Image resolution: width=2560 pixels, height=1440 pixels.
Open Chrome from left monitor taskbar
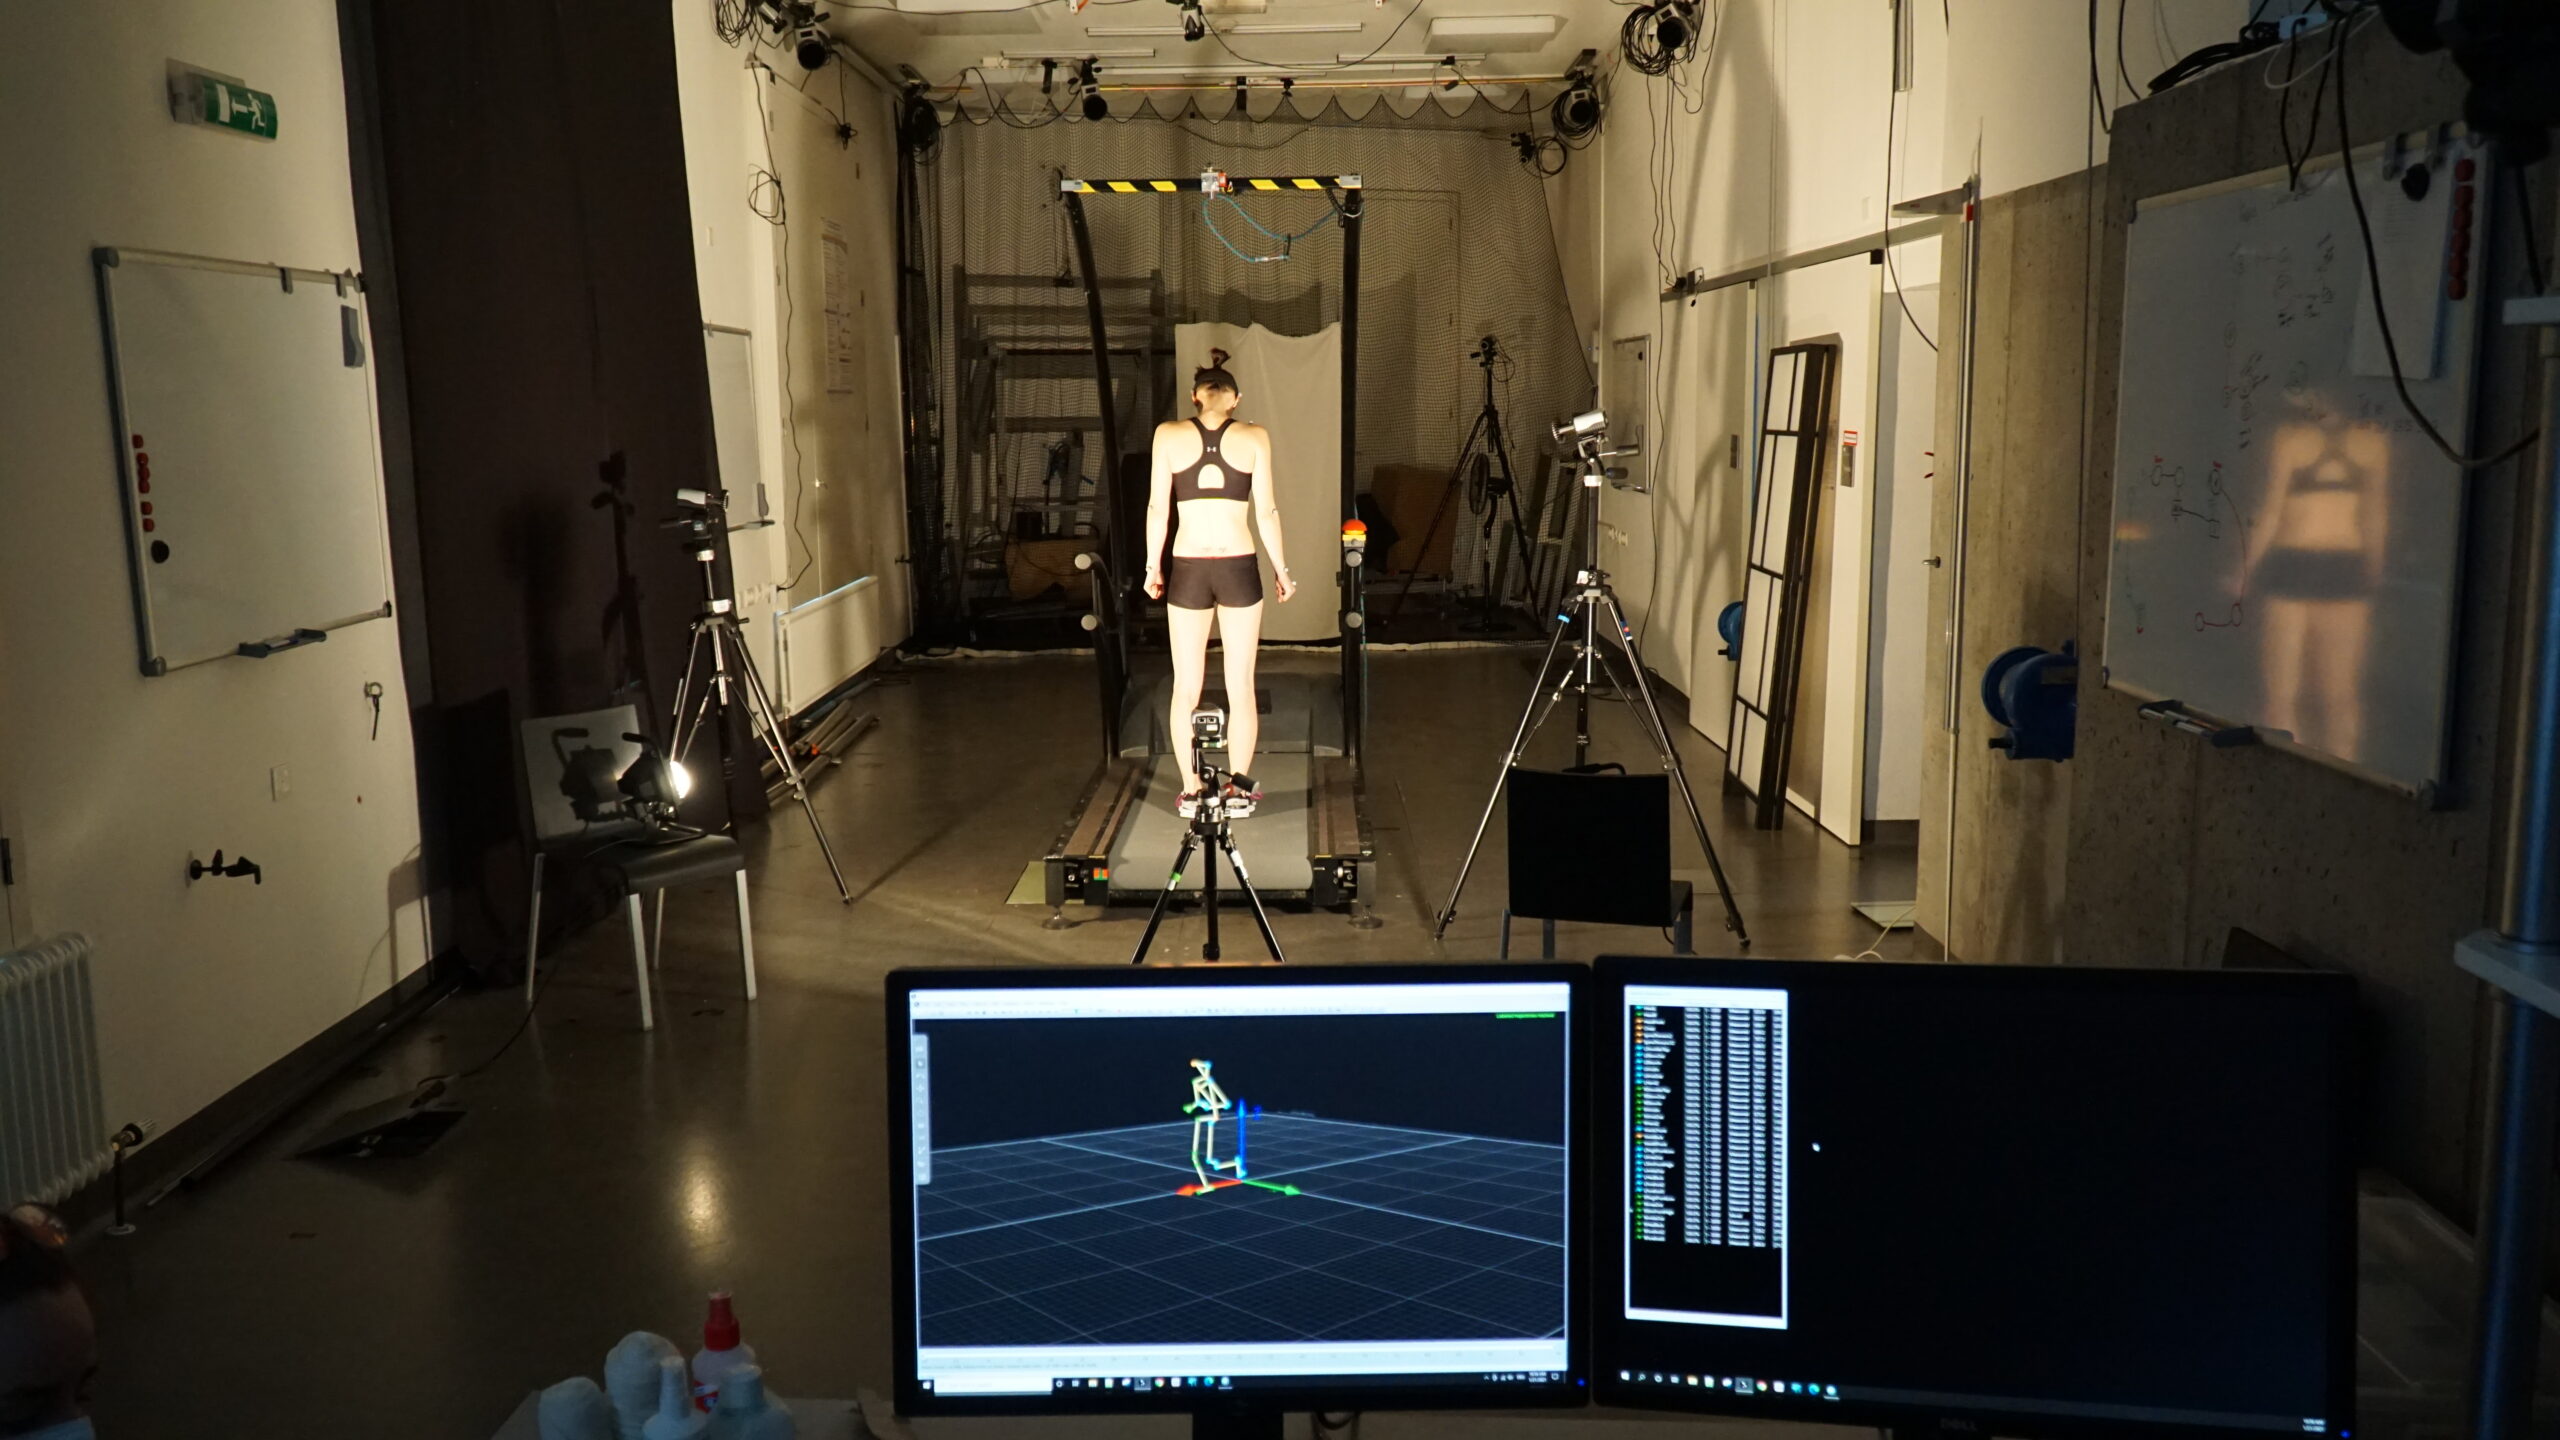click(1159, 1382)
